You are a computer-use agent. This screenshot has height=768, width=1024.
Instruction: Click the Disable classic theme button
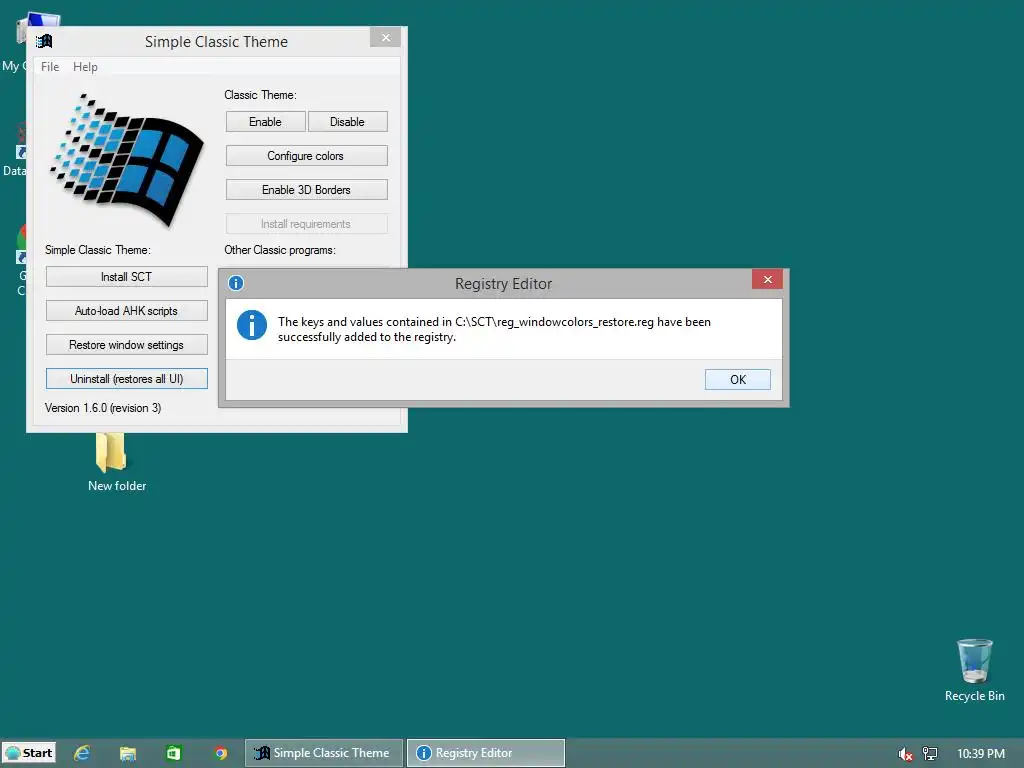(x=347, y=121)
